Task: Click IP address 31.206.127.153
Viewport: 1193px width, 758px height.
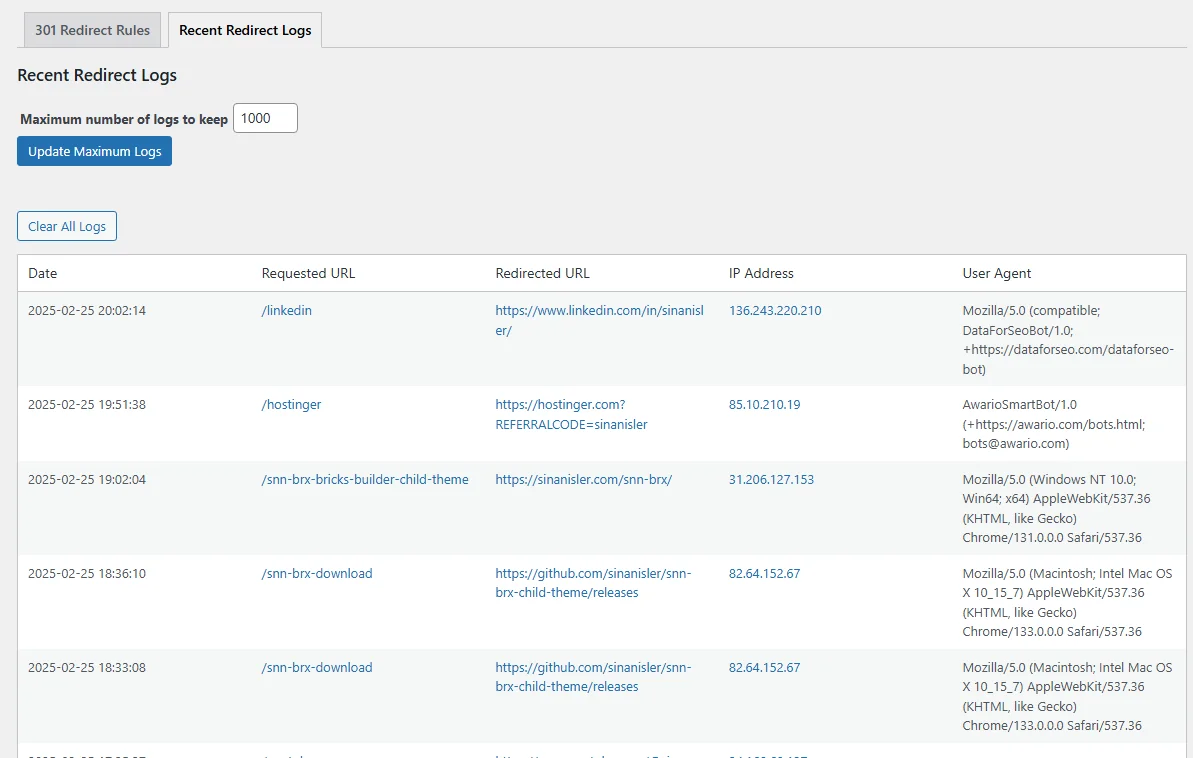Action: pos(771,480)
